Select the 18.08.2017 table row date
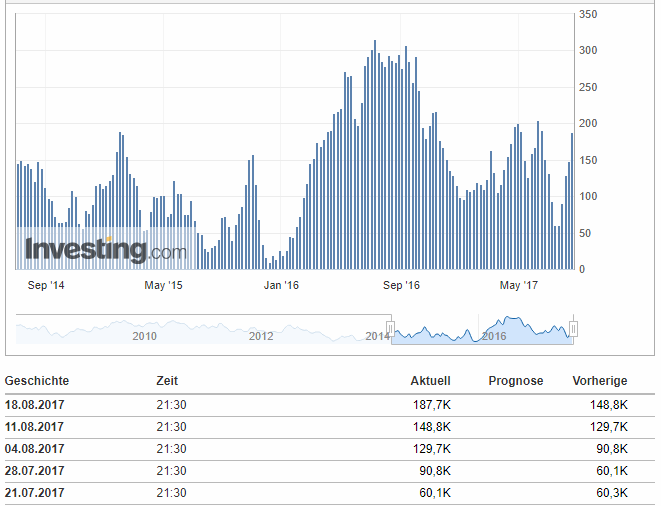This screenshot has width=661, height=506. click(35, 406)
